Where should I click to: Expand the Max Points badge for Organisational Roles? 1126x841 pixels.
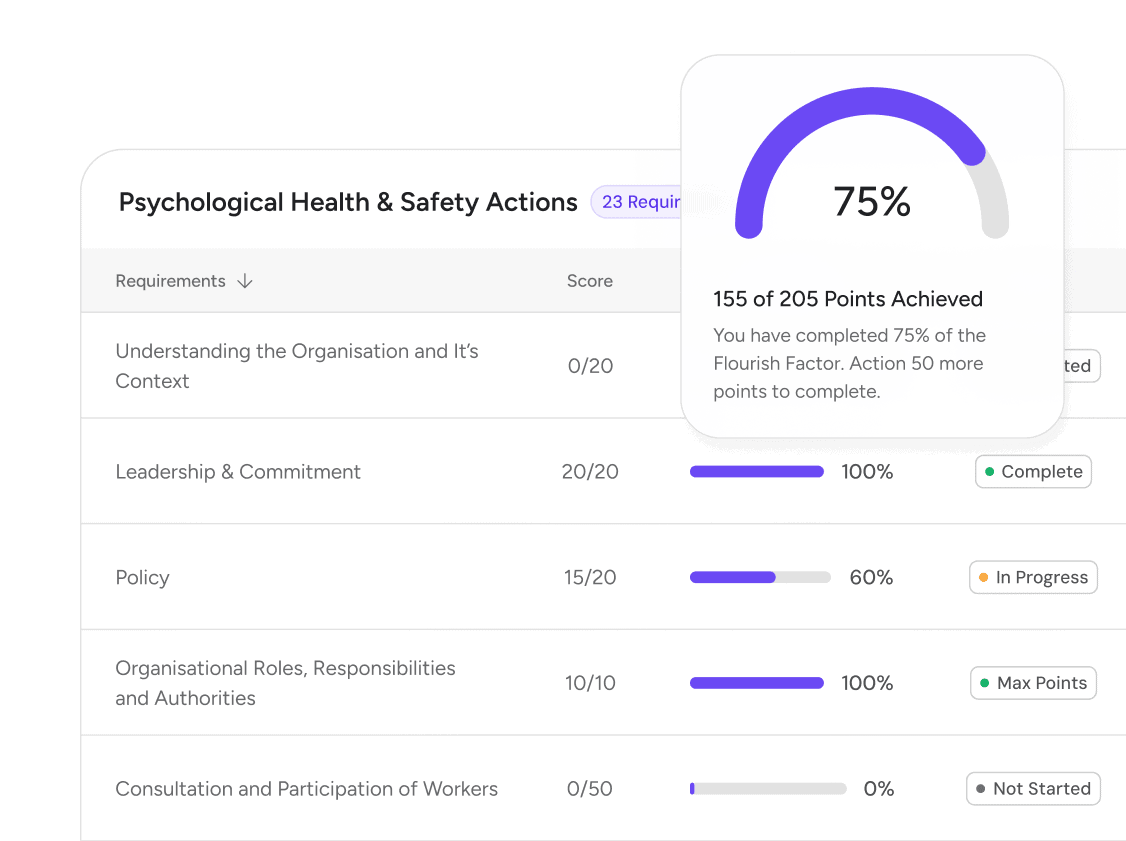coord(1033,683)
